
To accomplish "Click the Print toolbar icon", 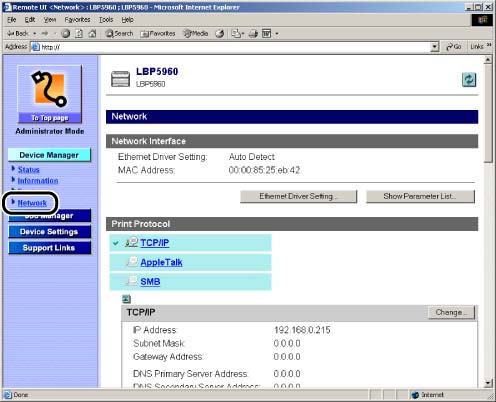I will click(253, 33).
